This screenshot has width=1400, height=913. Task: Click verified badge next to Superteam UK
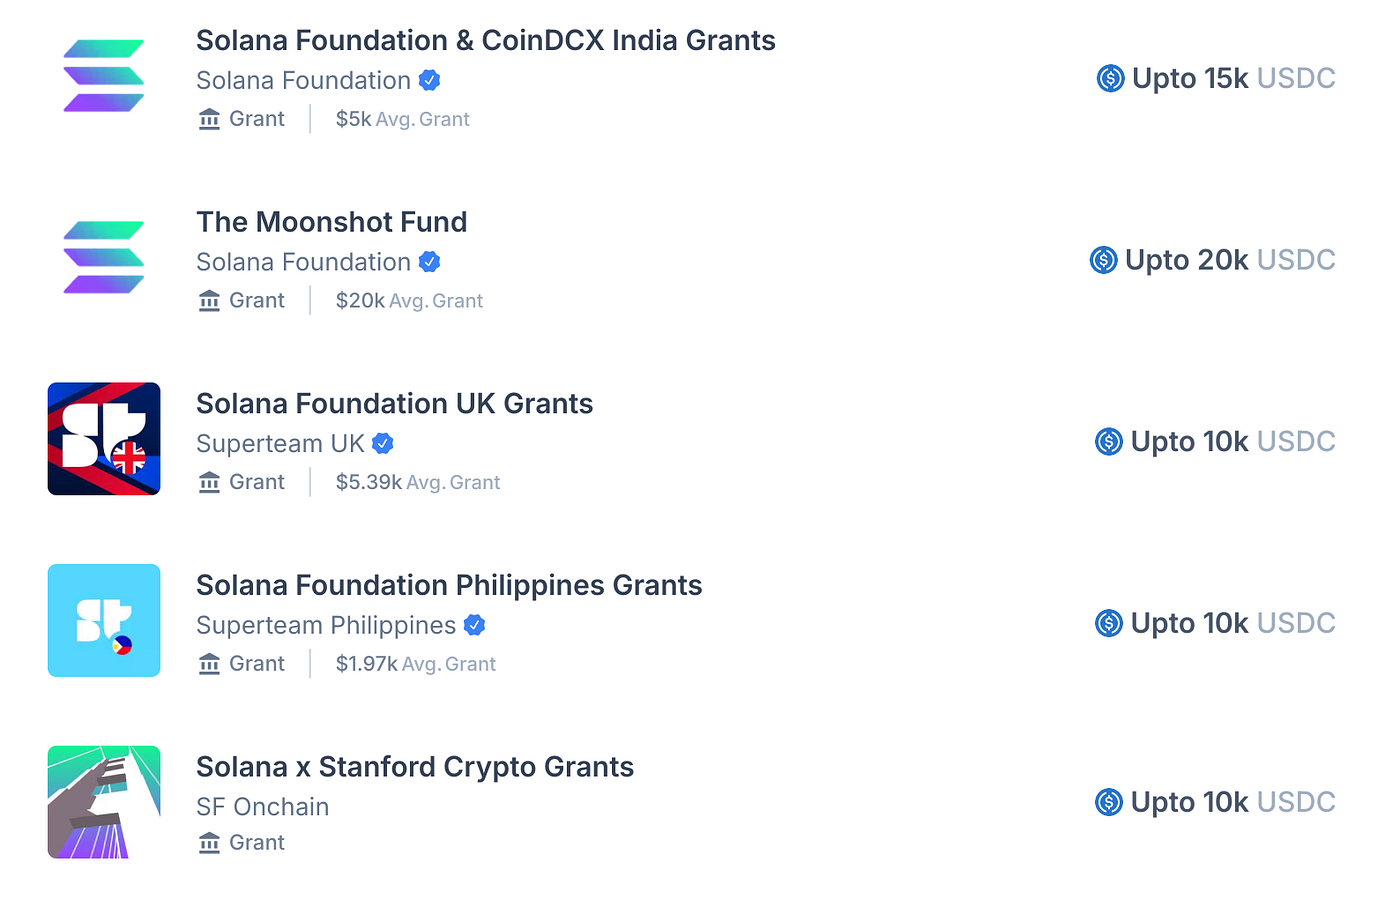pos(382,443)
